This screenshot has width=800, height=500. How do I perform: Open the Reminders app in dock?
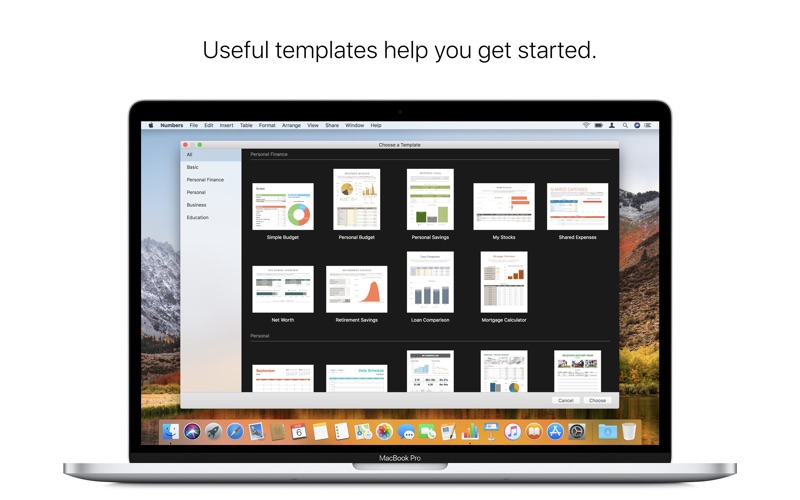(x=341, y=432)
